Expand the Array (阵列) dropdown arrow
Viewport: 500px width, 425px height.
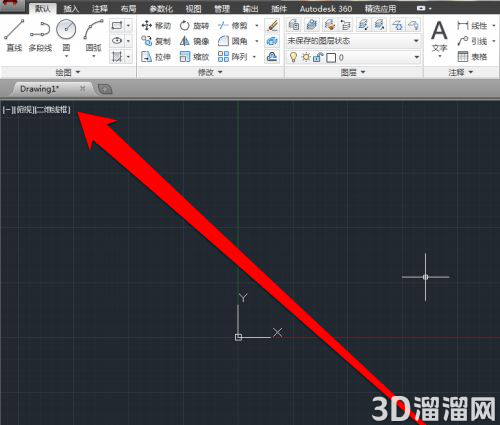(254, 57)
